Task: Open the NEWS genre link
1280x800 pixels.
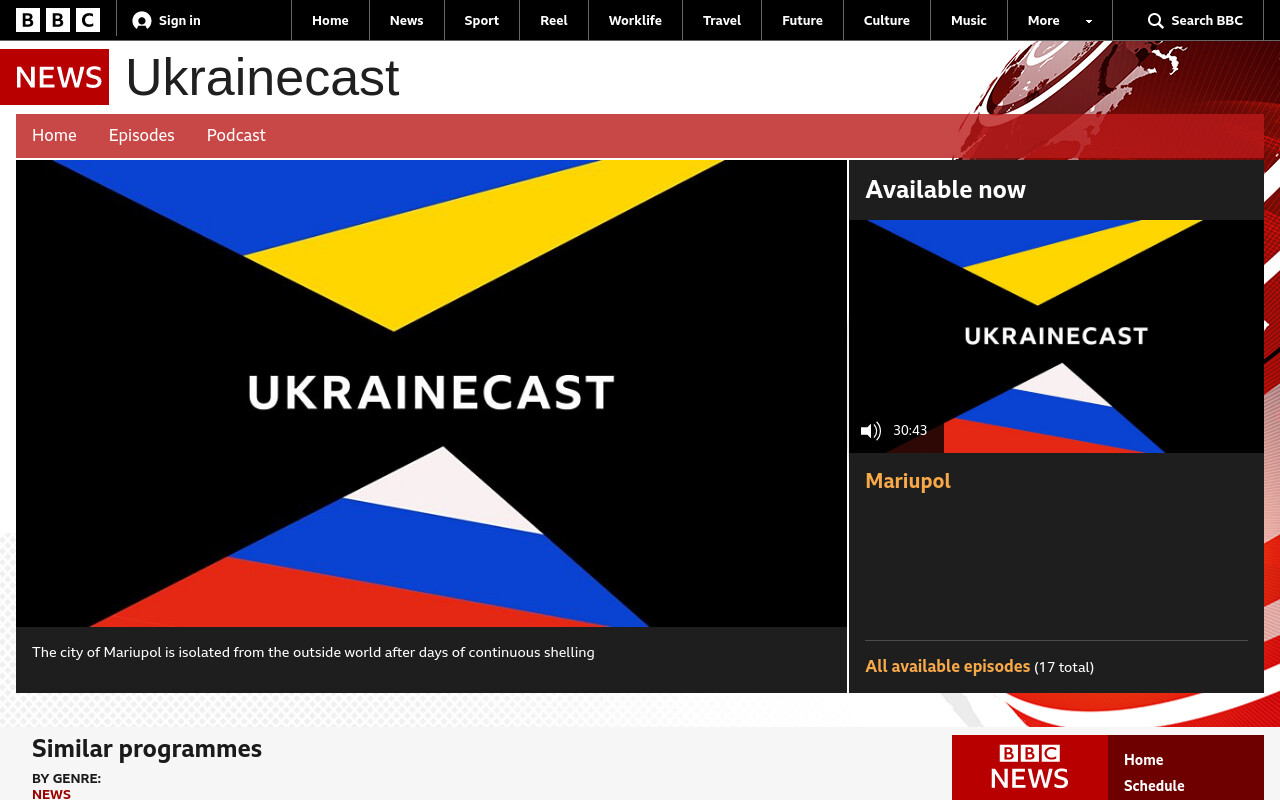Action: point(51,794)
